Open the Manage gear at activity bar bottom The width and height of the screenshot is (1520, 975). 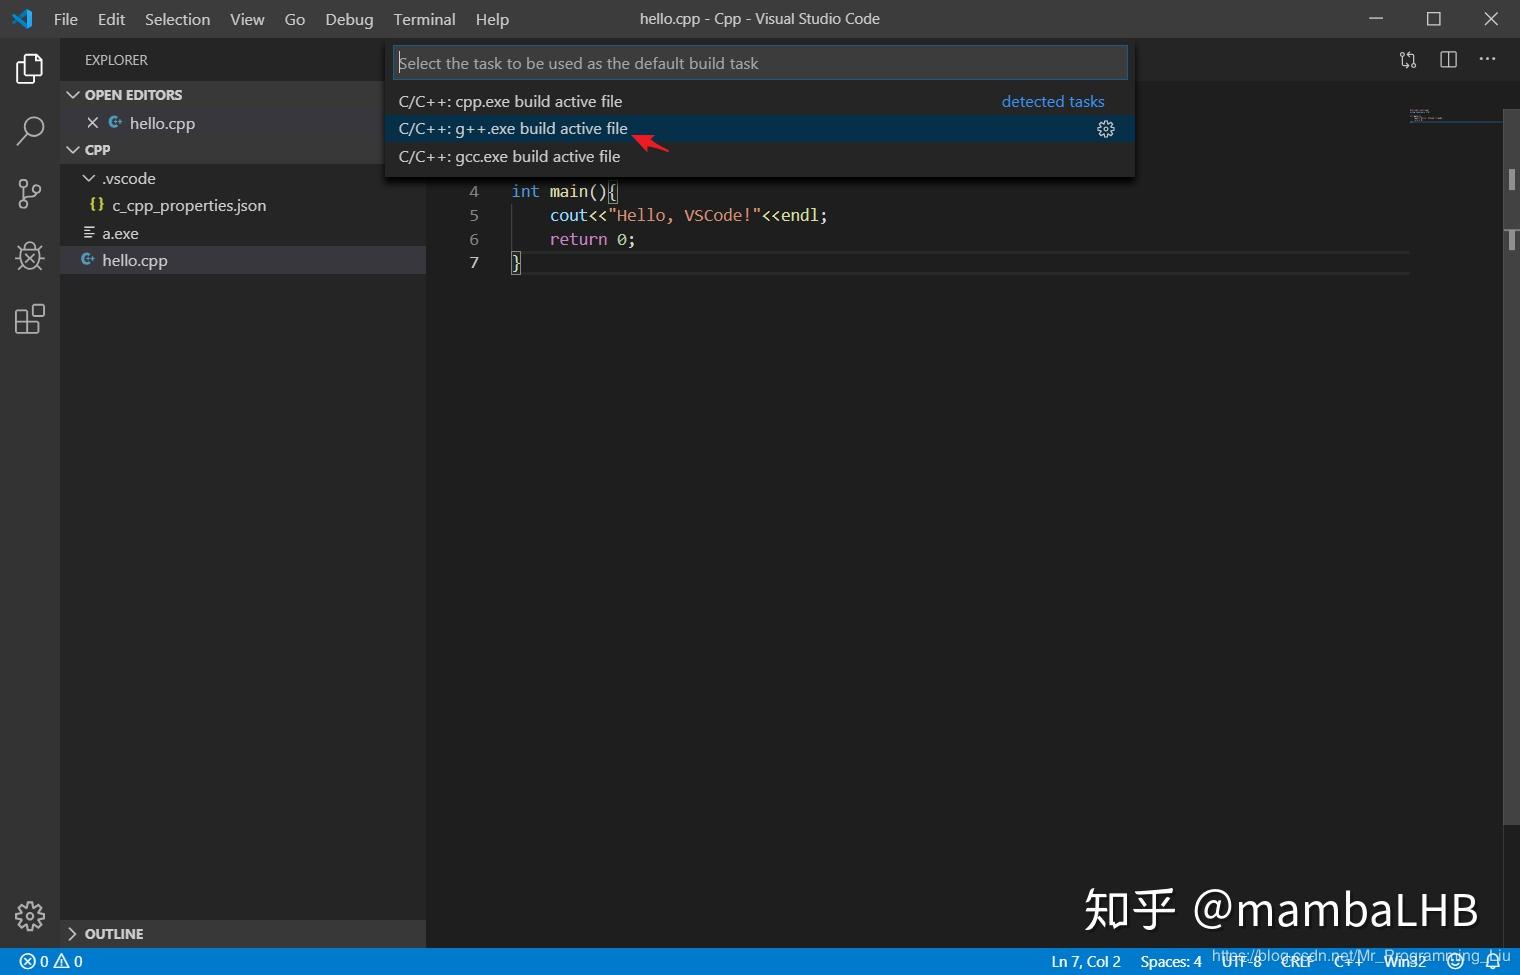[29, 915]
